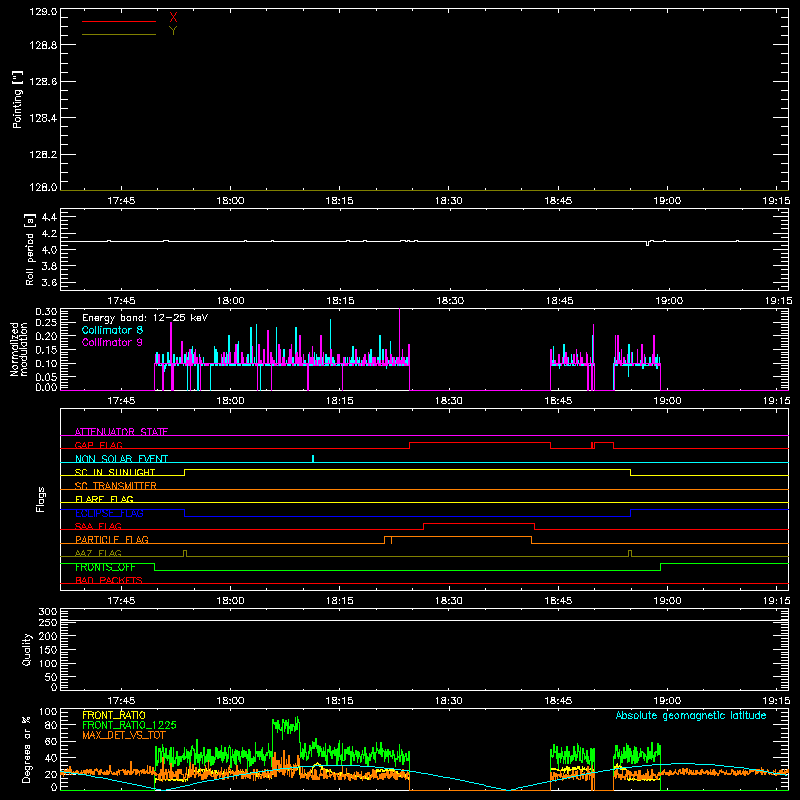Click the Flags axis title
This screenshot has width=800, height=800.
pos(41,499)
